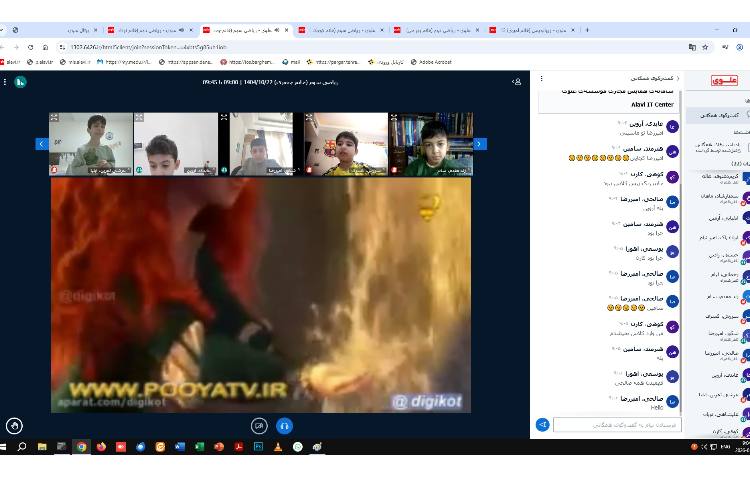
Task: Click the Alavi logo in the sidebar
Action: [724, 80]
